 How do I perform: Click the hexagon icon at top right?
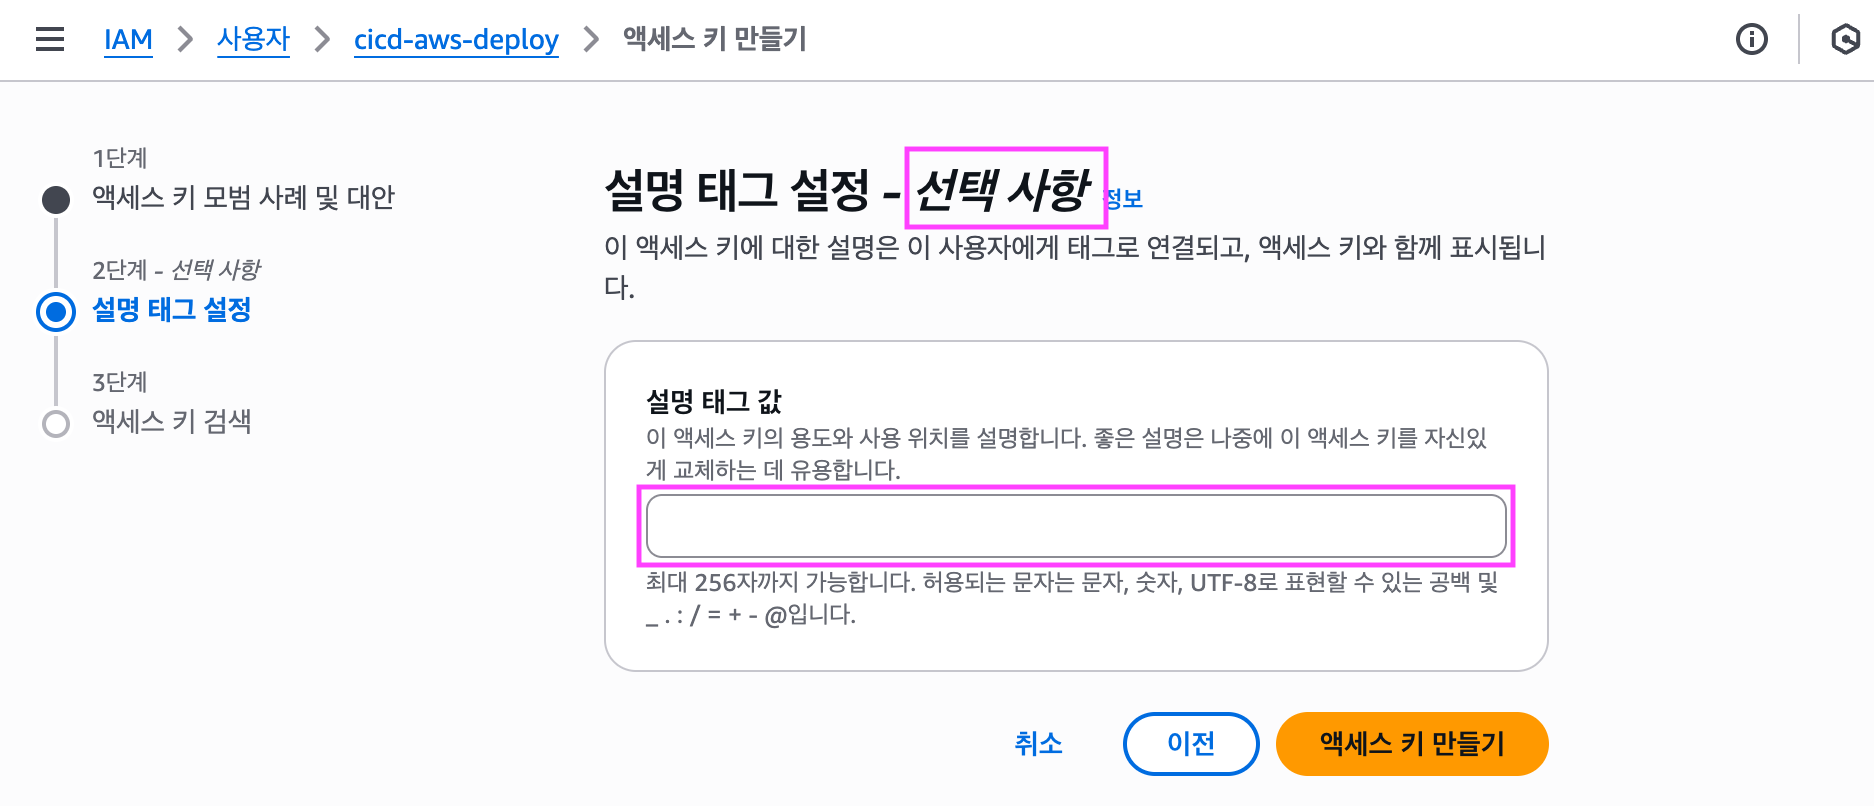pyautogui.click(x=1845, y=40)
